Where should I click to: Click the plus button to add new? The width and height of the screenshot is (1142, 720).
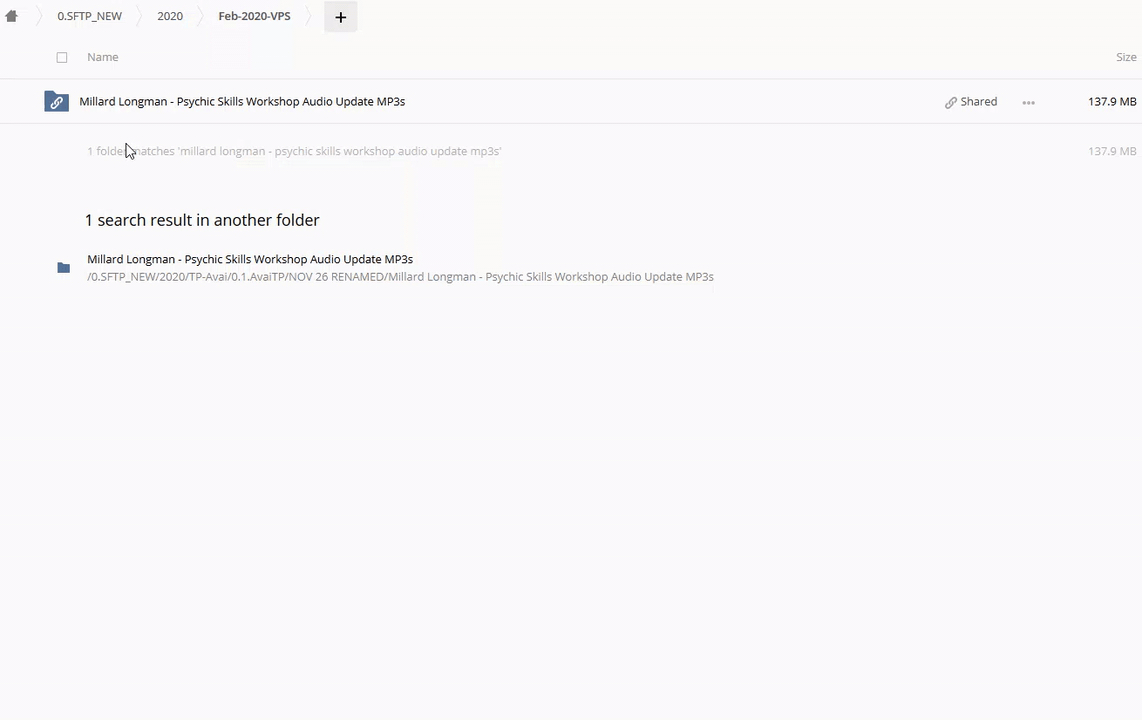point(340,17)
